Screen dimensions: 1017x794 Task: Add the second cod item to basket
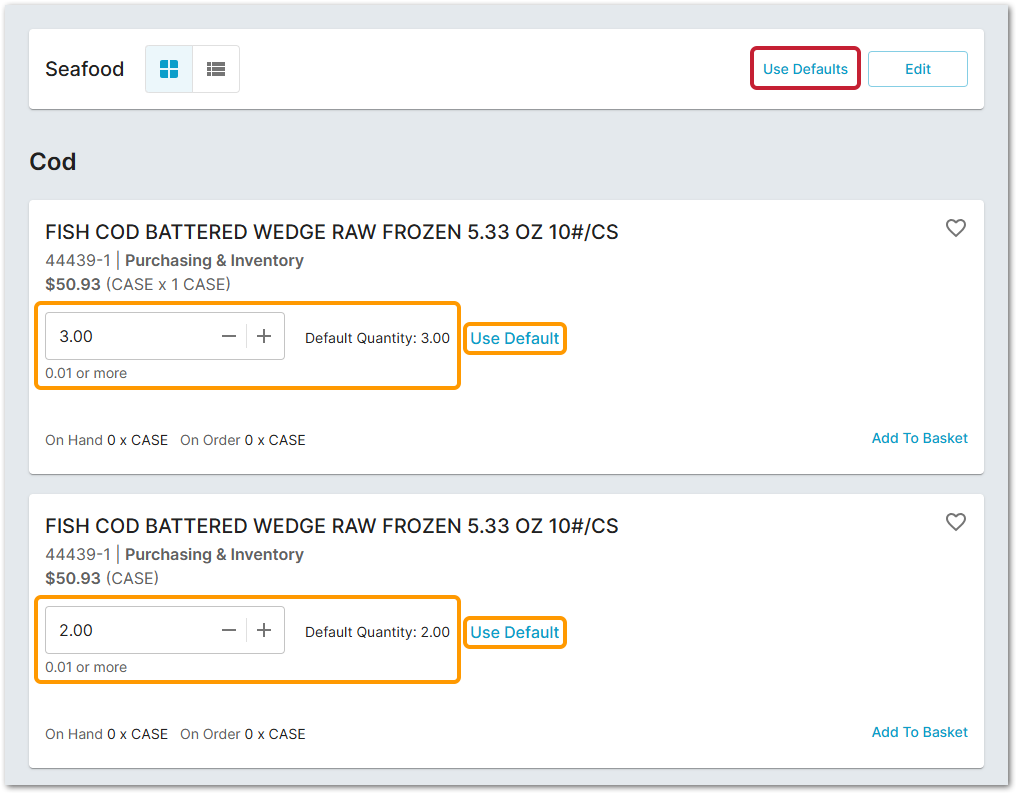click(x=919, y=732)
